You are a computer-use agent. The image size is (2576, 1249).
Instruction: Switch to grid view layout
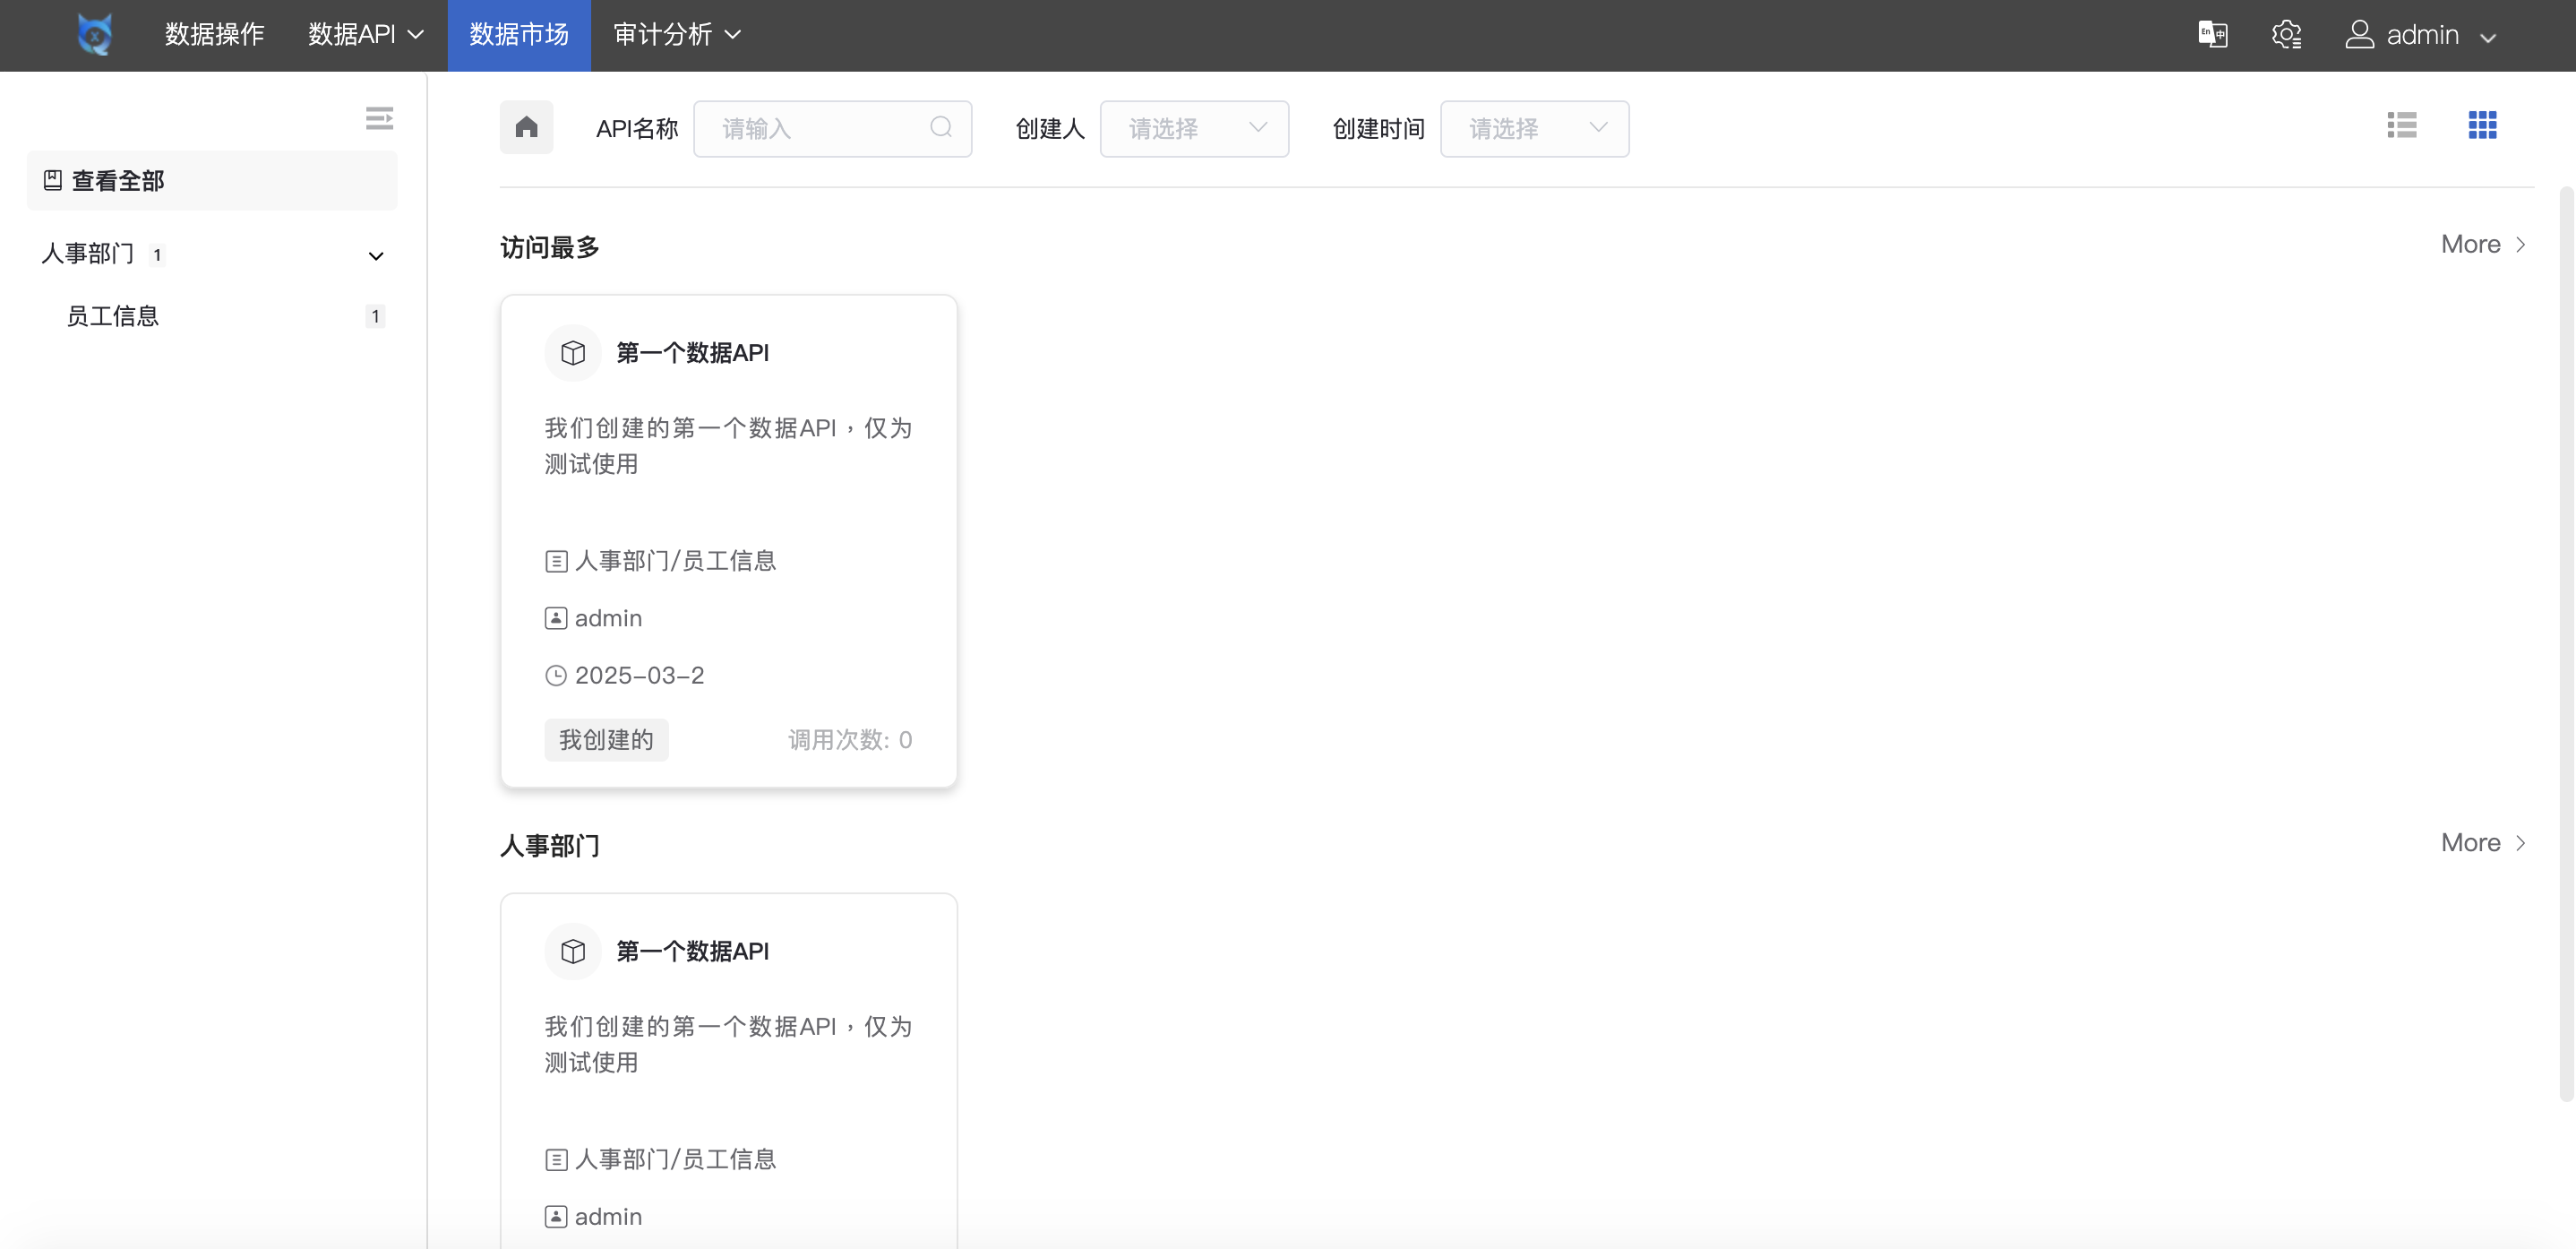click(x=2482, y=125)
